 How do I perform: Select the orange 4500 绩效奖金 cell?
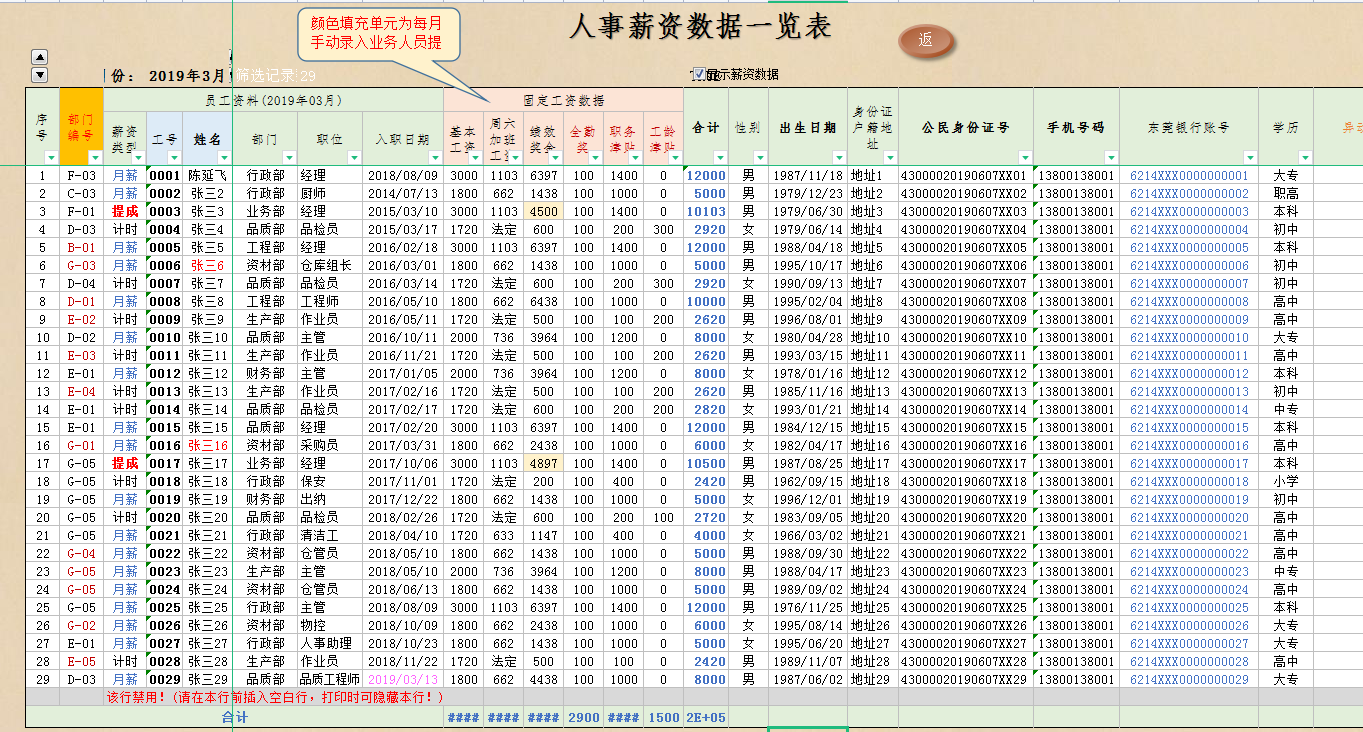point(542,212)
